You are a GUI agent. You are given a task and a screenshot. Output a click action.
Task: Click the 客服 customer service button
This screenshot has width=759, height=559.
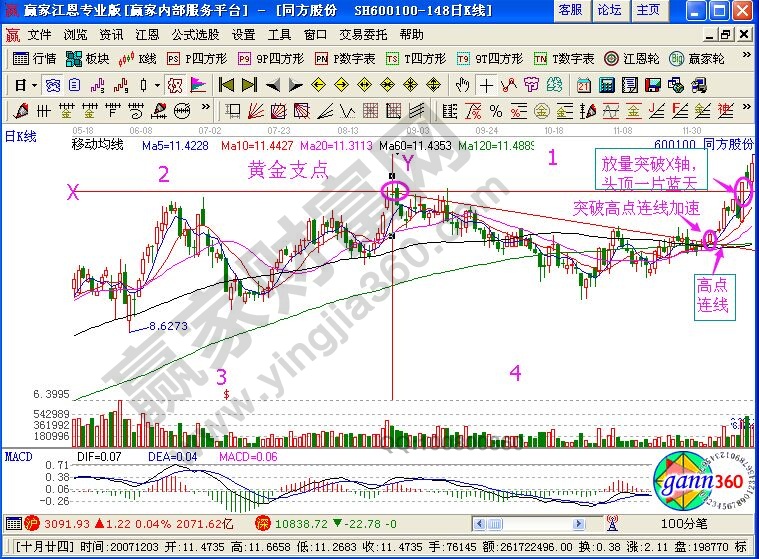570,10
